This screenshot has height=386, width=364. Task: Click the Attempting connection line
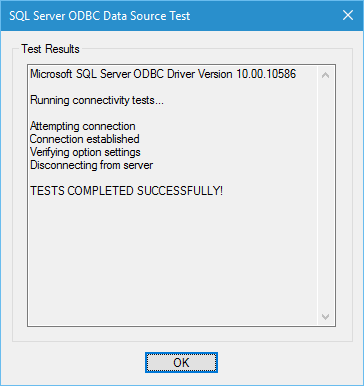(x=83, y=126)
